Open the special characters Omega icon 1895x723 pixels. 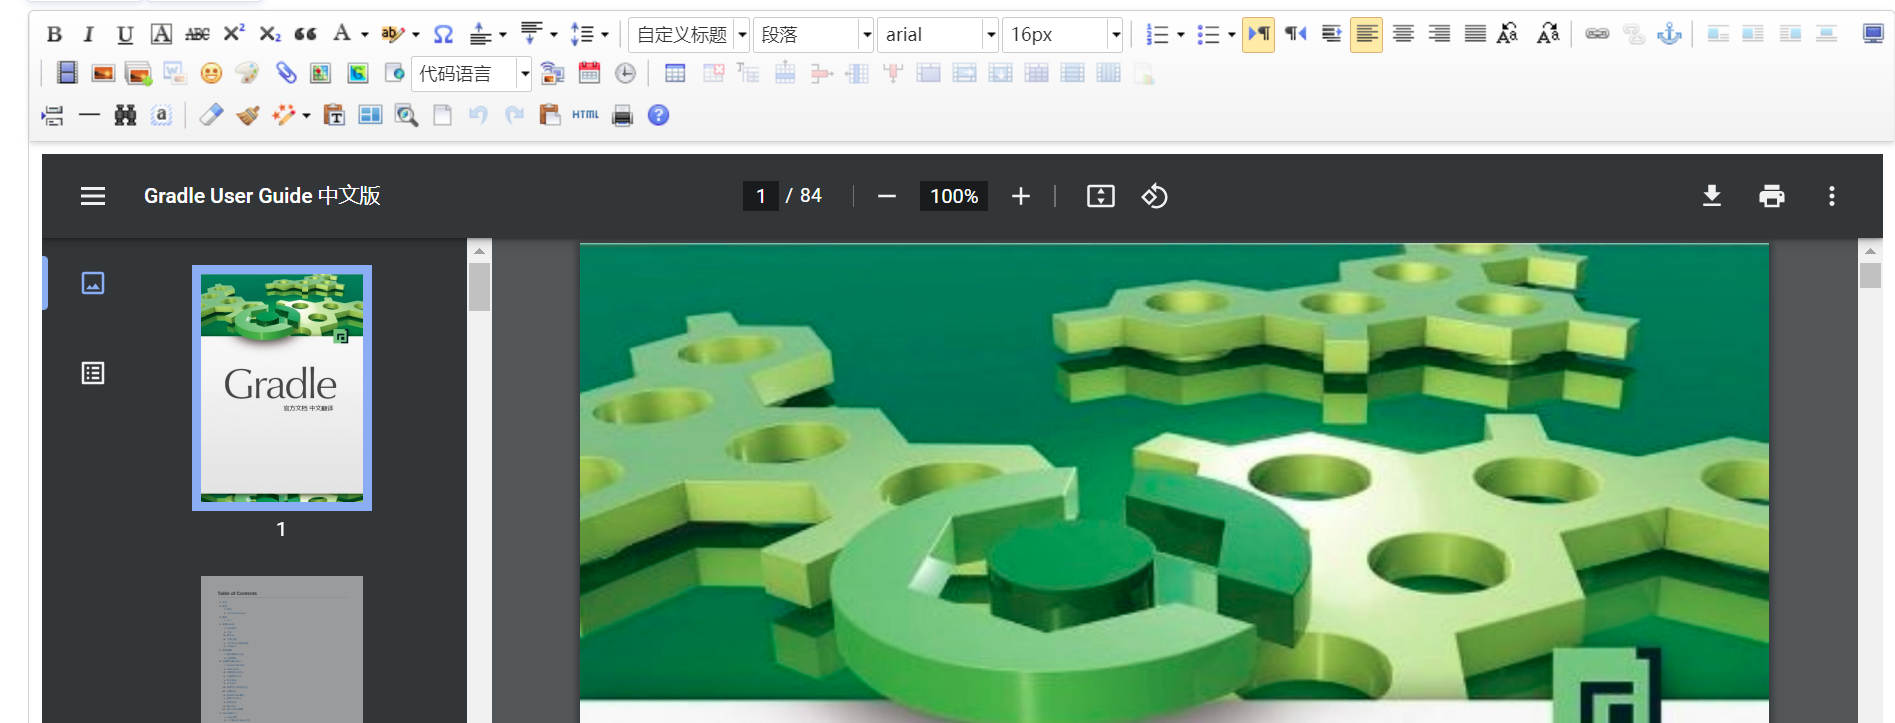point(443,34)
